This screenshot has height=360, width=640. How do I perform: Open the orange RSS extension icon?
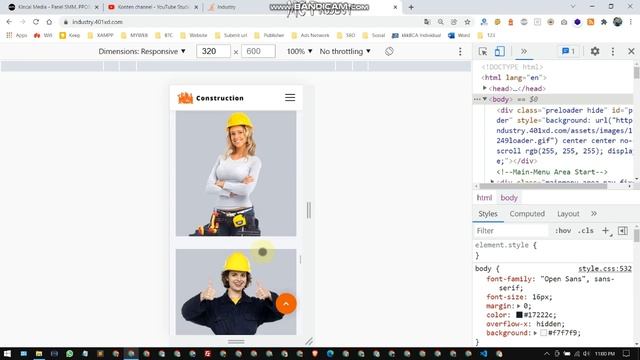pos(590,22)
